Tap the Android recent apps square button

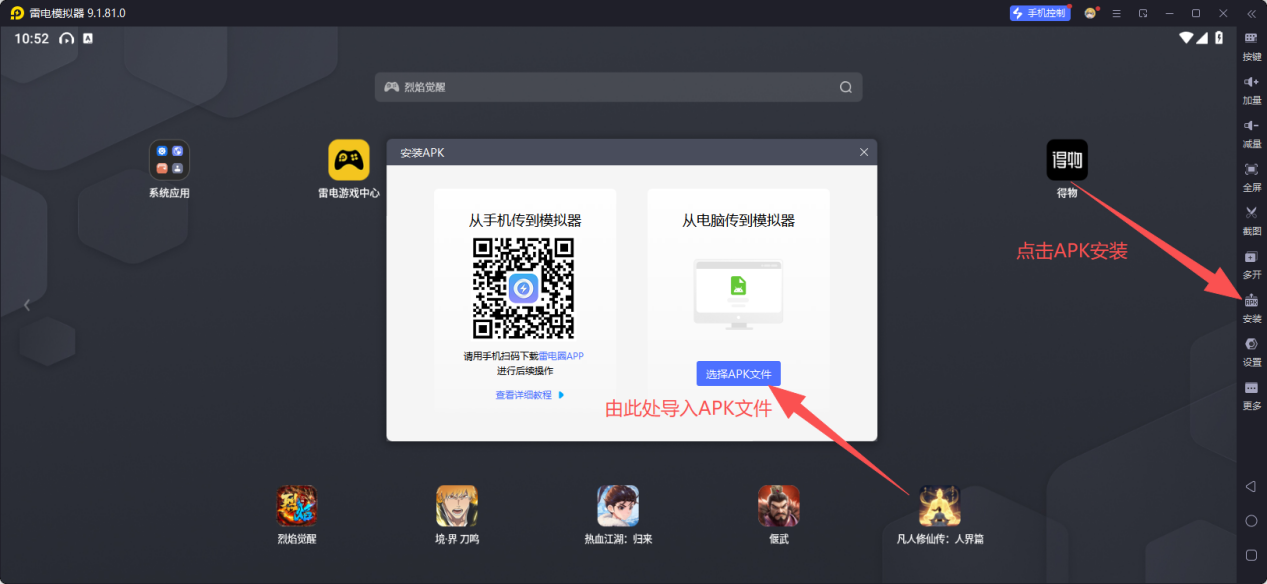pos(1250,555)
